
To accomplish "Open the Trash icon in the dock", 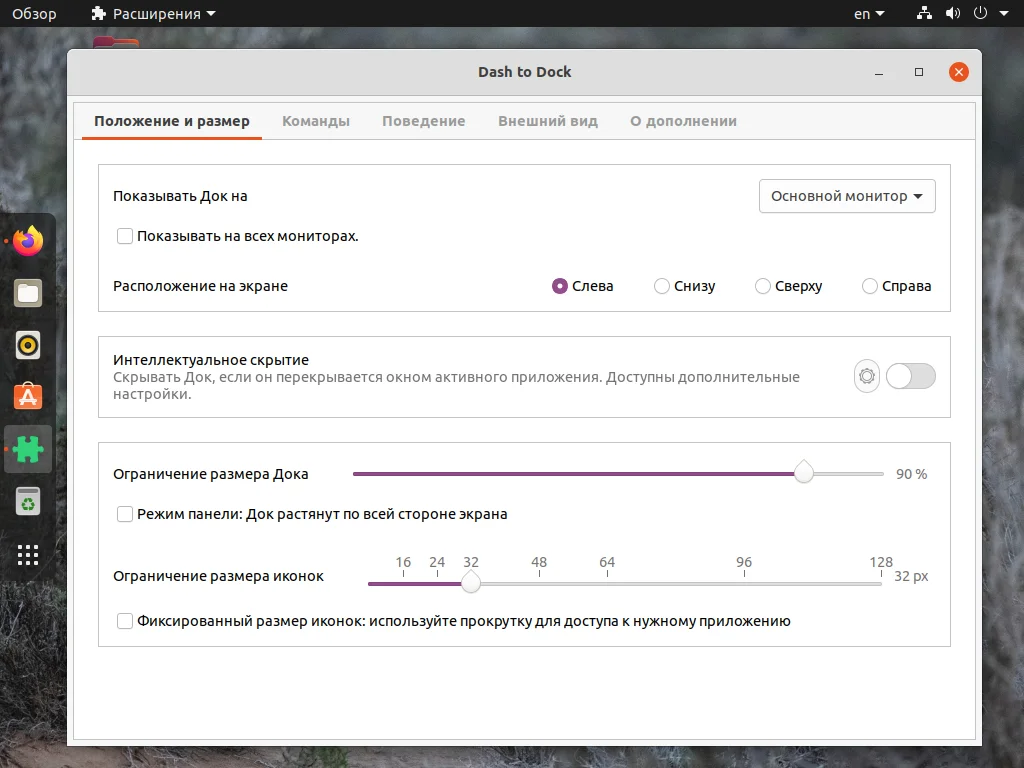I will (x=27, y=501).
